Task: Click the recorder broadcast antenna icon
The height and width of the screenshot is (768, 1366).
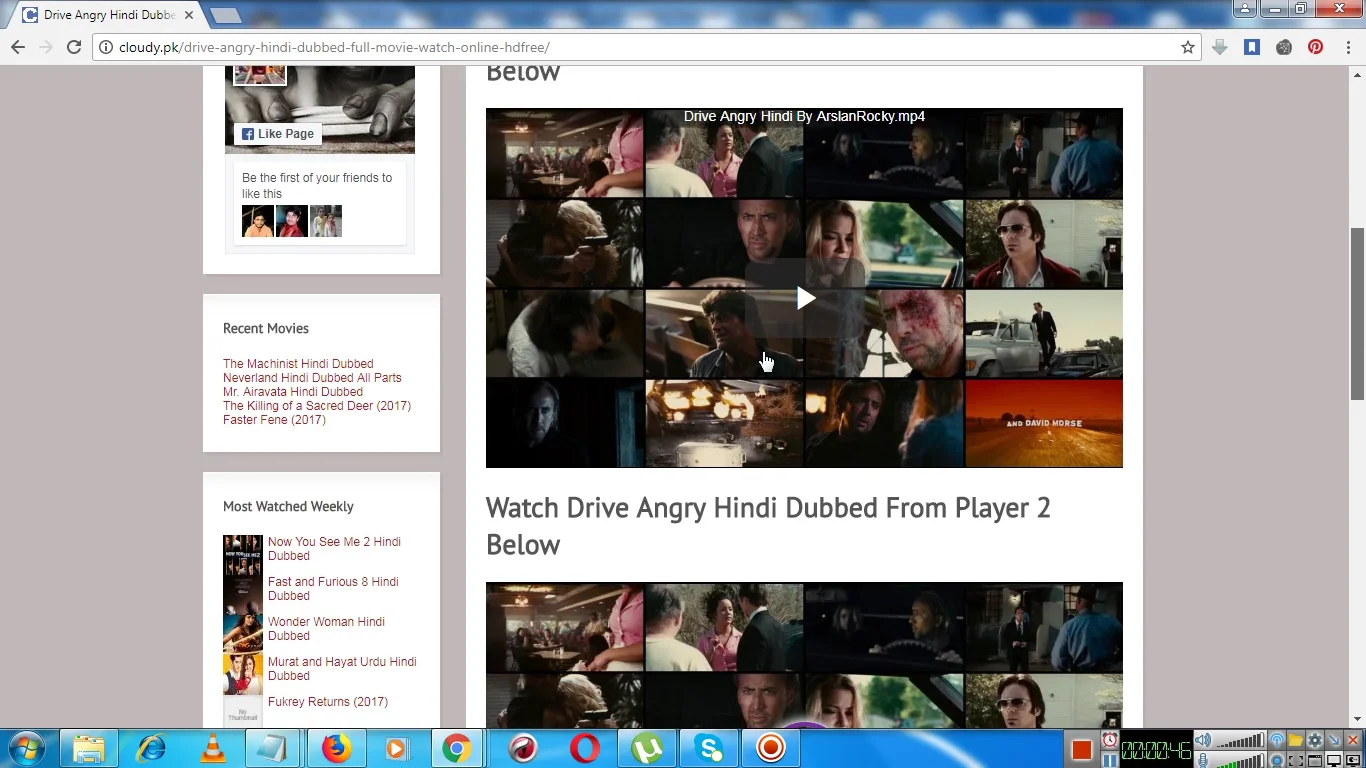Action: [1277, 740]
